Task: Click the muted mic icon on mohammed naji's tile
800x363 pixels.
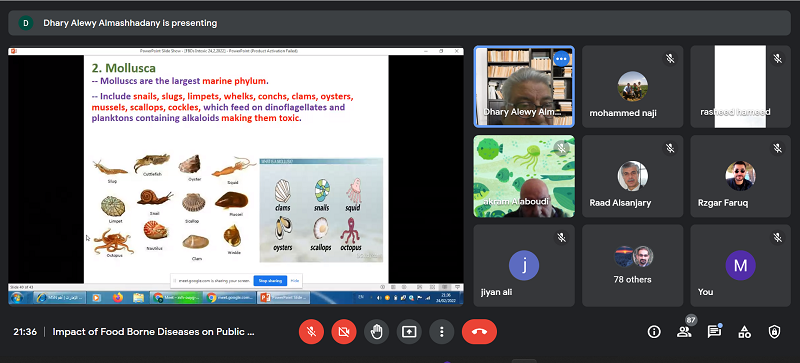Action: tap(669, 59)
